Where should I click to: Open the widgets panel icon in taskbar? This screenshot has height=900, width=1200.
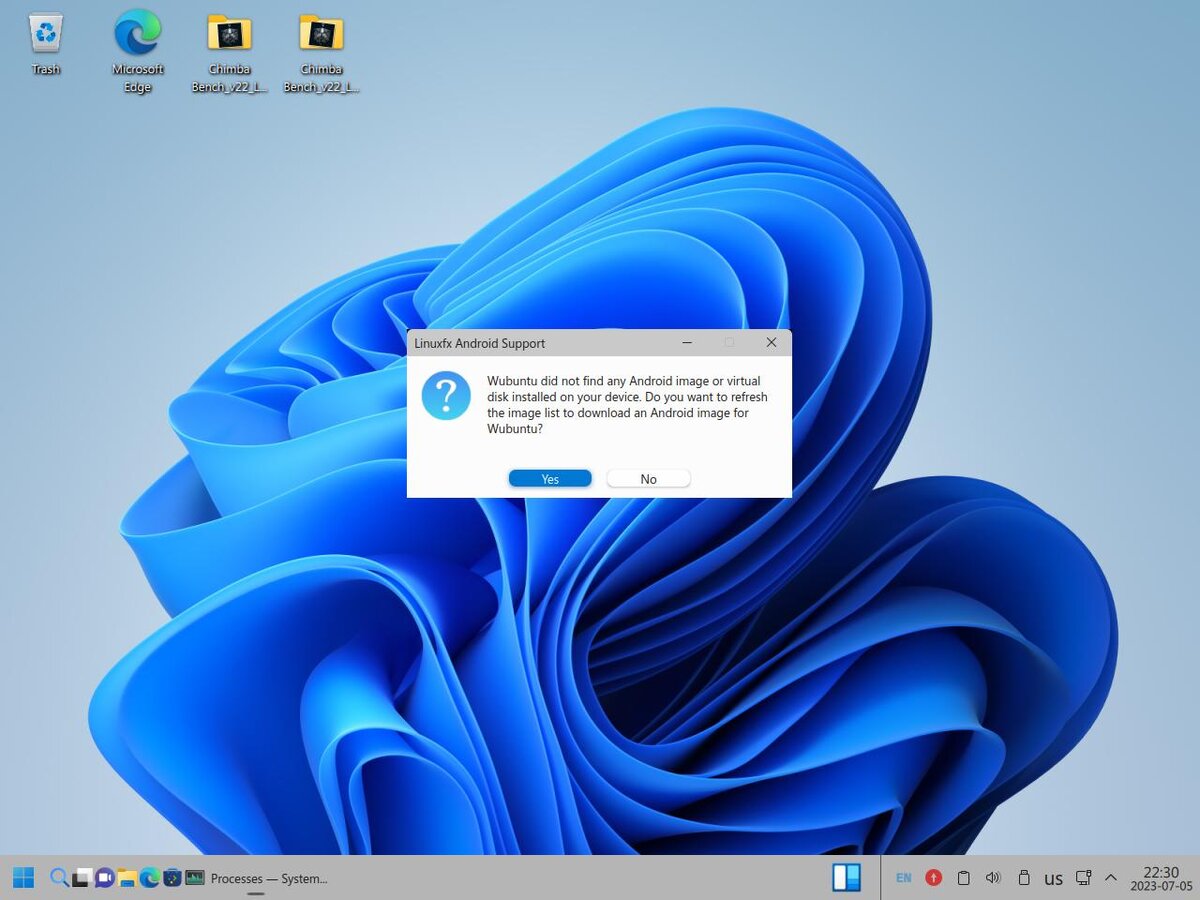[846, 877]
